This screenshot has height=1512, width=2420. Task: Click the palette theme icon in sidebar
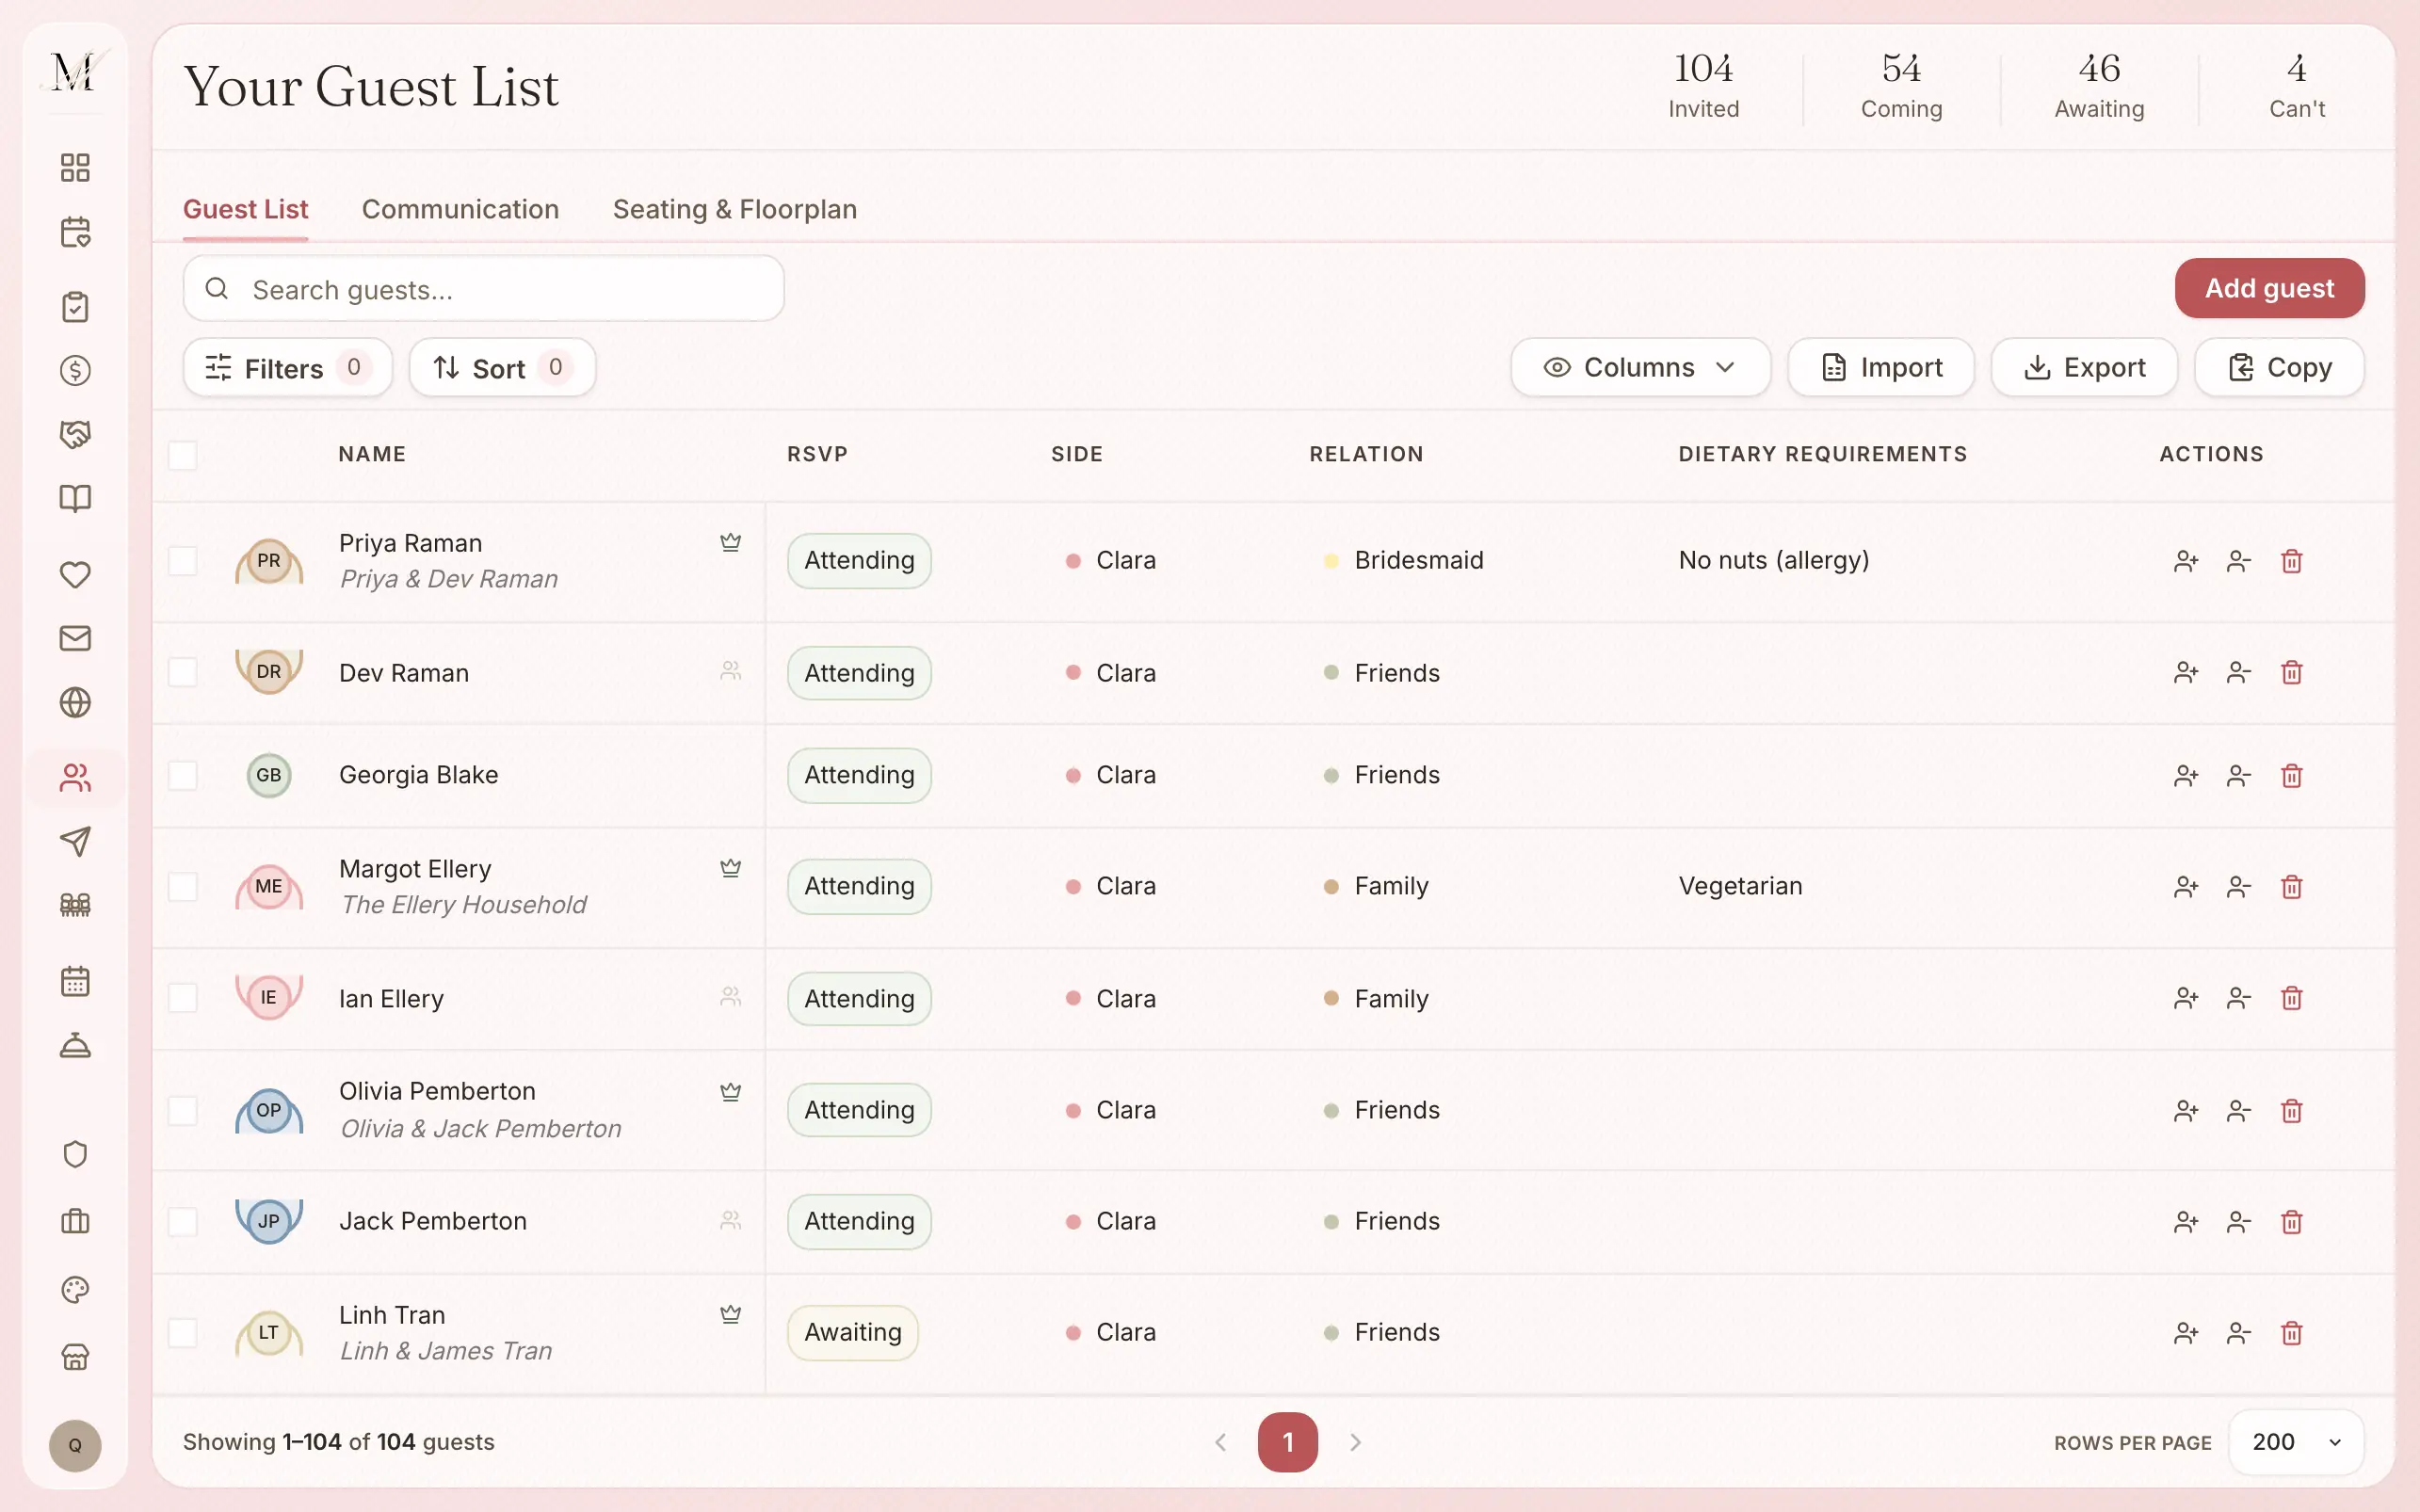click(75, 1289)
